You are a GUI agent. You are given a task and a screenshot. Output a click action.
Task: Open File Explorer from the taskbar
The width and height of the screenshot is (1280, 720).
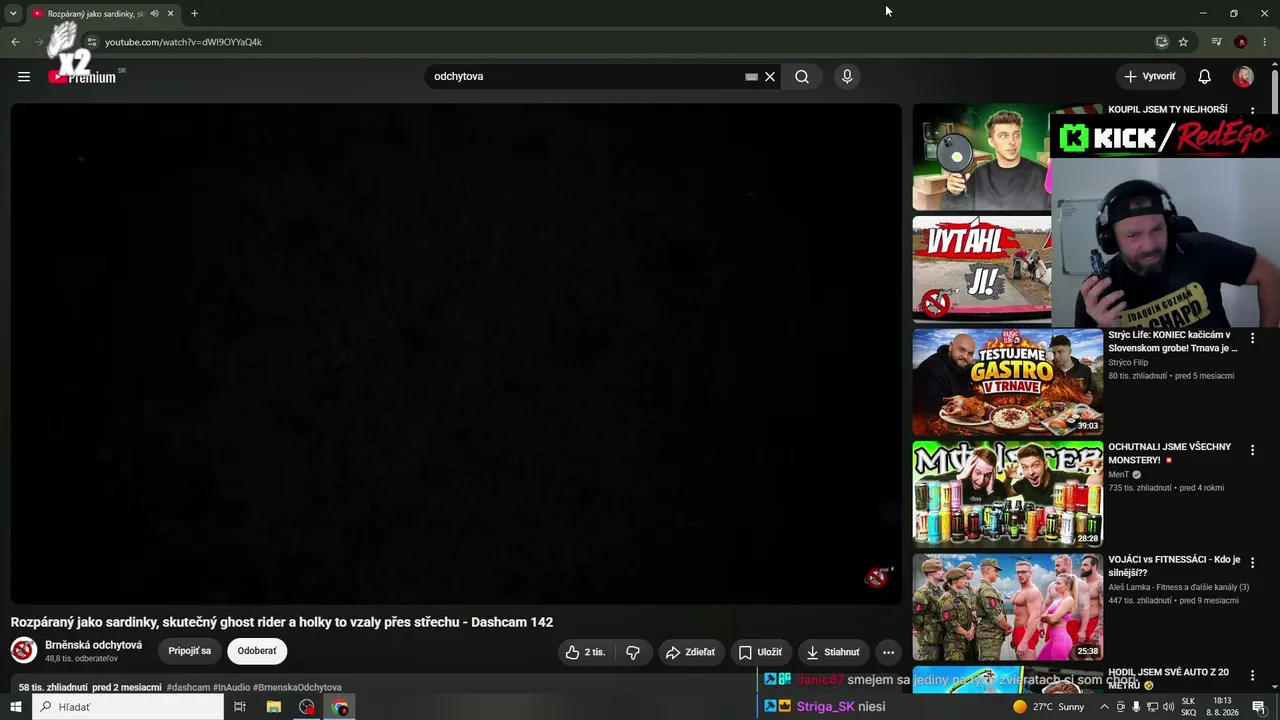pos(273,707)
